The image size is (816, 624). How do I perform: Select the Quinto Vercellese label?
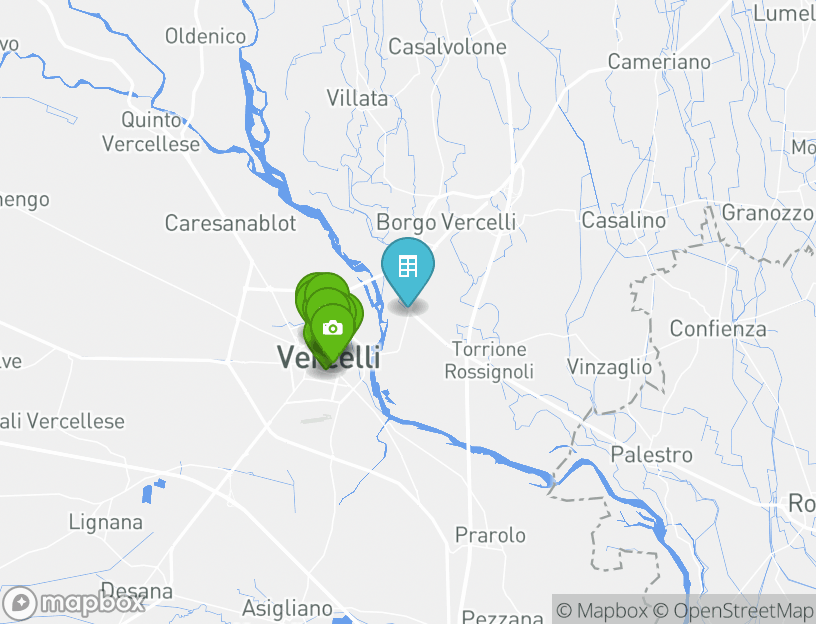pyautogui.click(x=151, y=132)
